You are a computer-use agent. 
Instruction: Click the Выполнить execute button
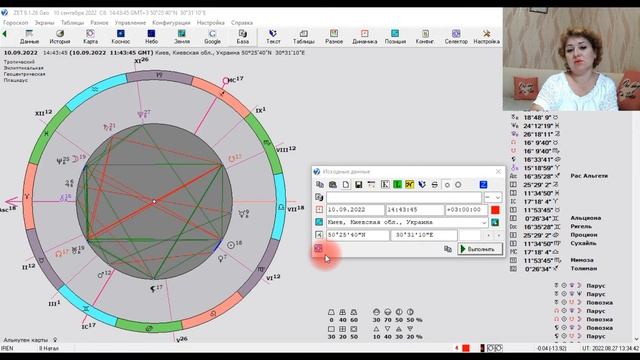click(480, 249)
